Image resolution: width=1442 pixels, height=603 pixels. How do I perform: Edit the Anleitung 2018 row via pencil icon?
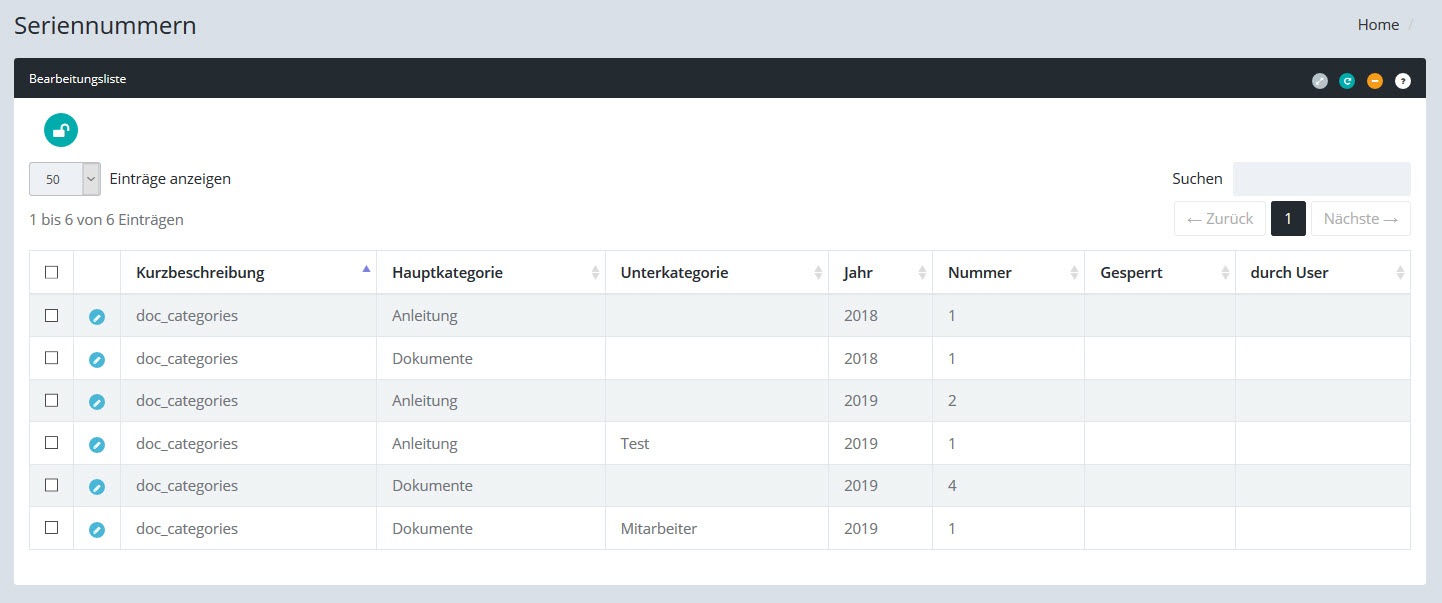coord(97,317)
